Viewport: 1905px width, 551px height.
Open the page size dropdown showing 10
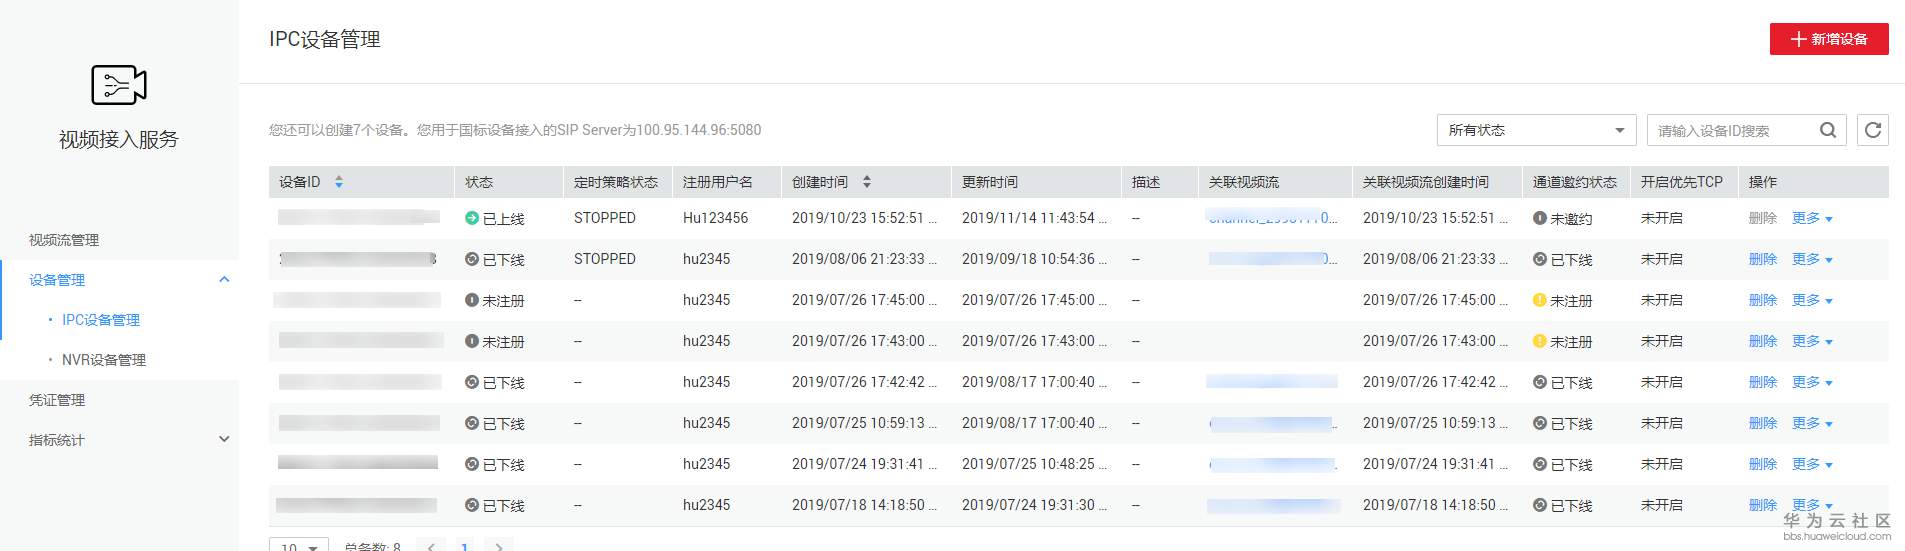(299, 546)
